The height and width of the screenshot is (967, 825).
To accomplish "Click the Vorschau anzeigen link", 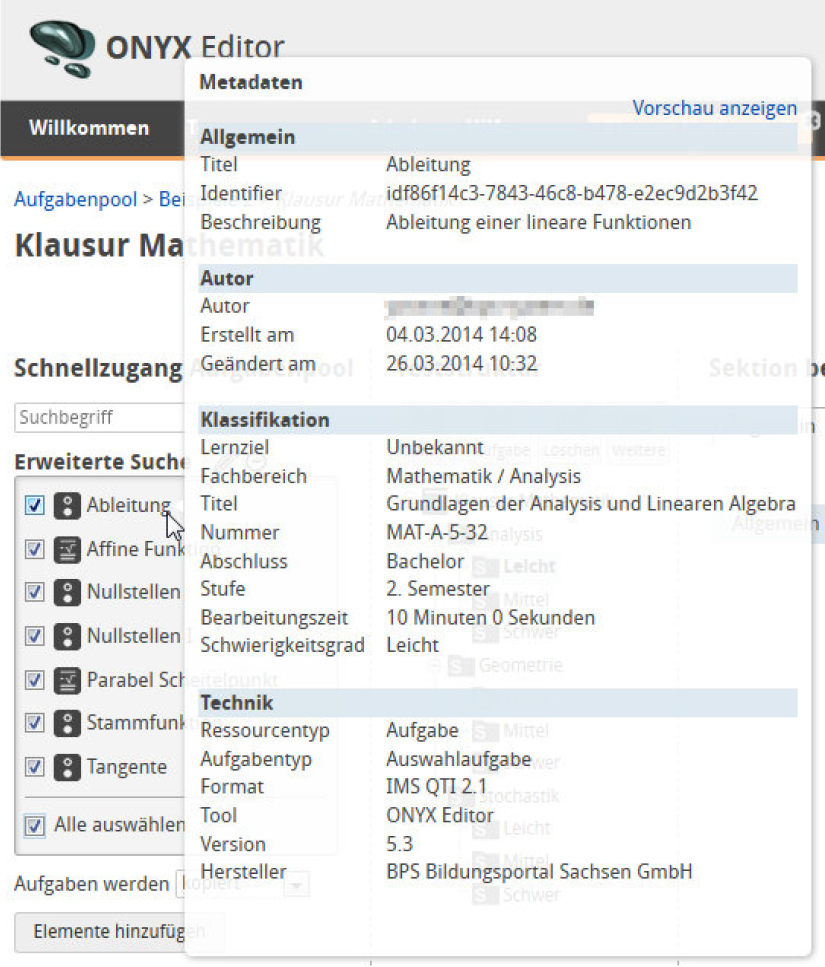I will pyautogui.click(x=714, y=108).
